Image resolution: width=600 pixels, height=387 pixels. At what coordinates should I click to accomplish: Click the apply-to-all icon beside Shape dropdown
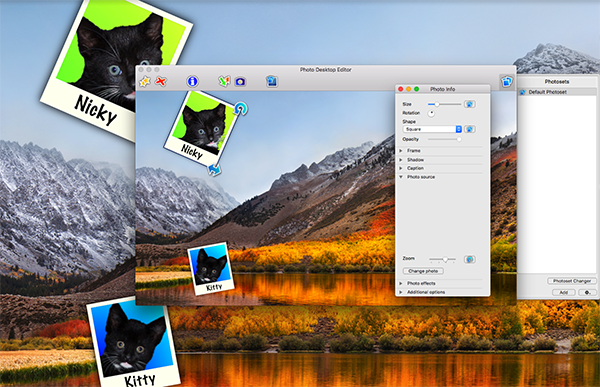coord(470,129)
